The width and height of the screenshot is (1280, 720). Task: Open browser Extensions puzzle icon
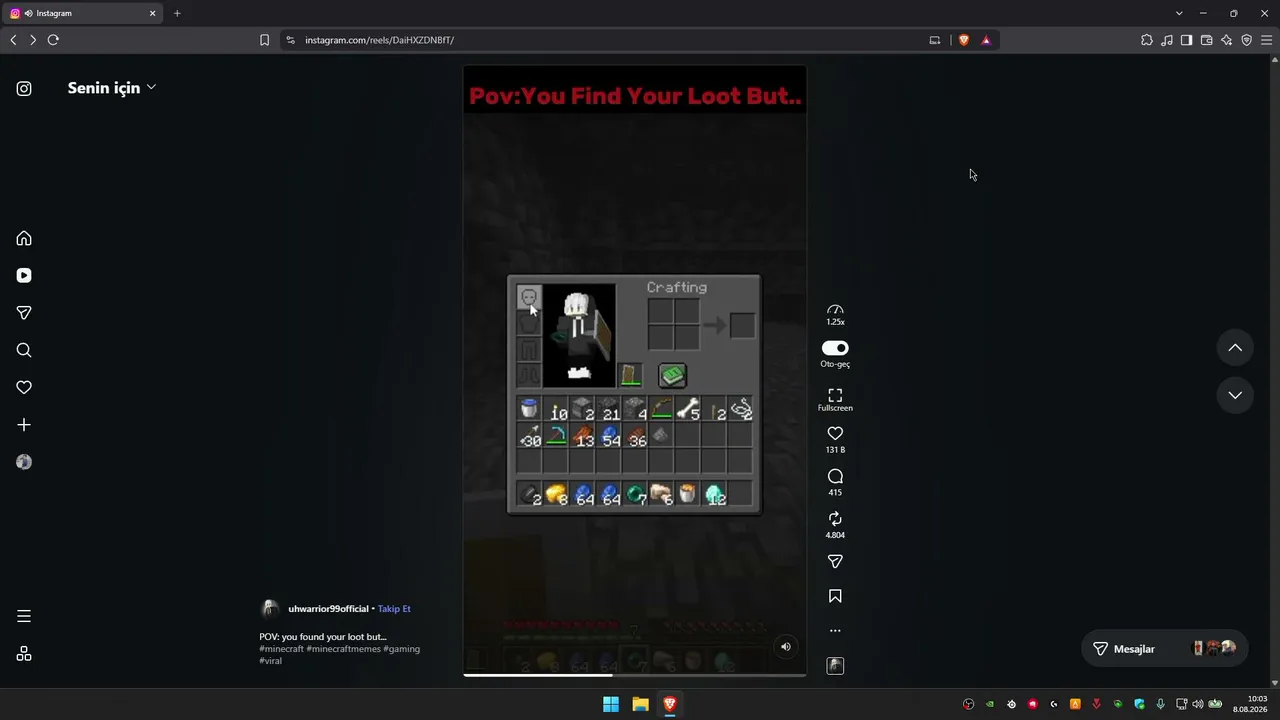pyautogui.click(x=1147, y=40)
